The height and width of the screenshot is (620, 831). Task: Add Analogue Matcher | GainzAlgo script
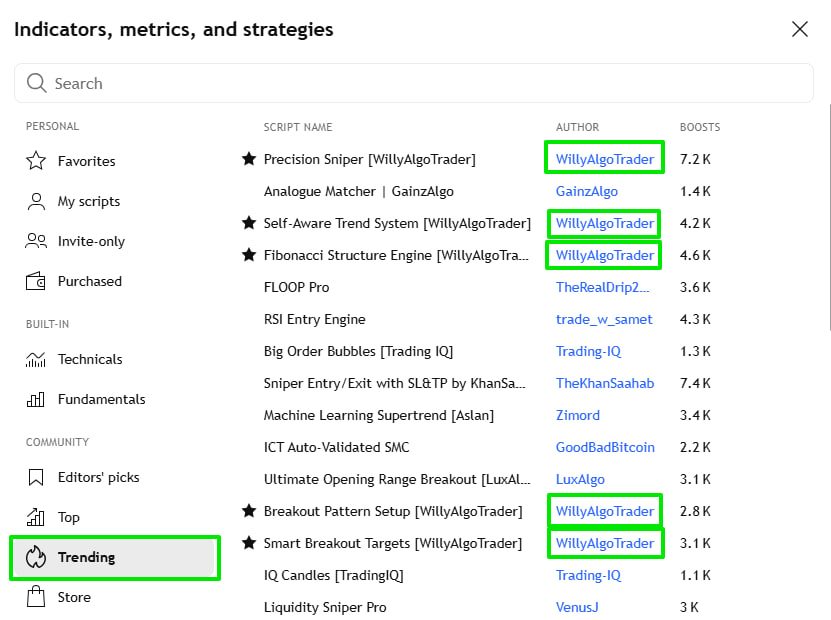359,191
